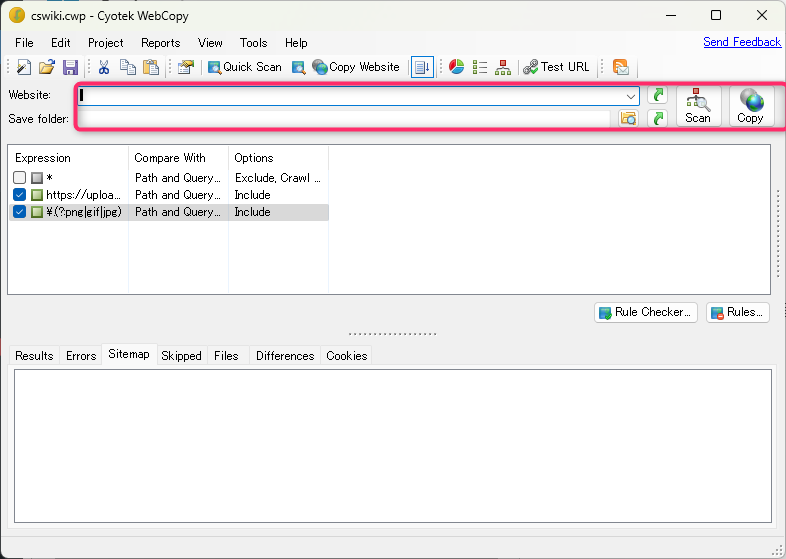Save the project with the floppy disk icon
The width and height of the screenshot is (786, 559).
pos(70,67)
